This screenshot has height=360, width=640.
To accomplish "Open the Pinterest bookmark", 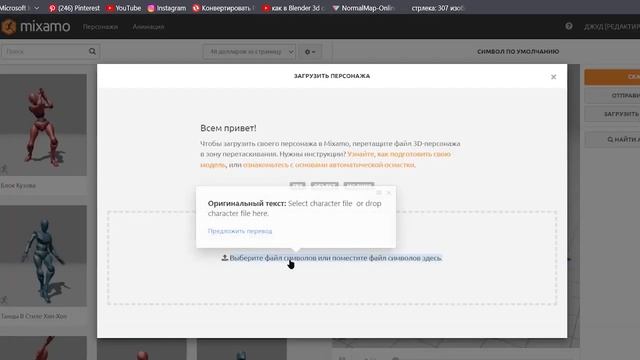I will (74, 8).
